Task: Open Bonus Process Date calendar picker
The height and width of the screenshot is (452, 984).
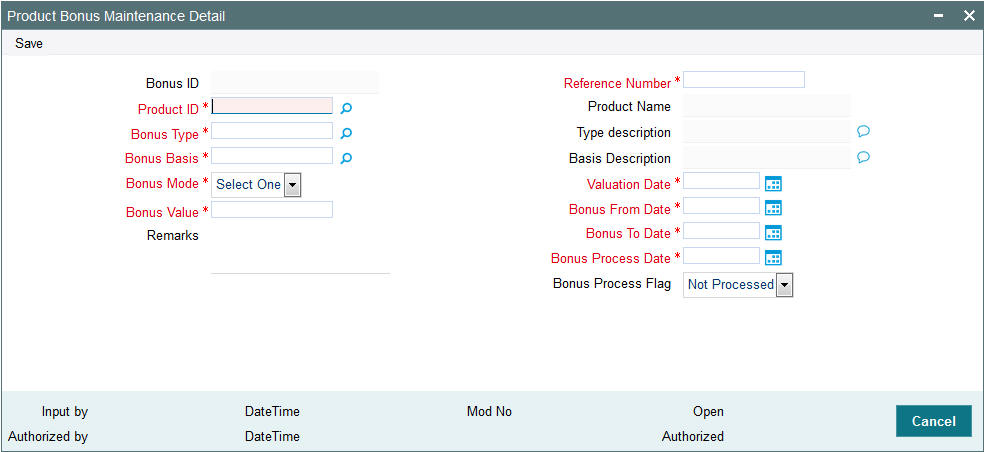Action: (x=773, y=257)
